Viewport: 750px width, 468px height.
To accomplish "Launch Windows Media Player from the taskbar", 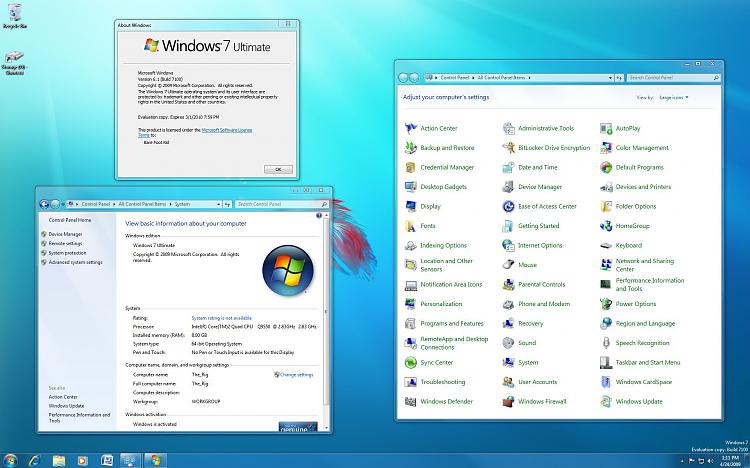I will coord(83,461).
